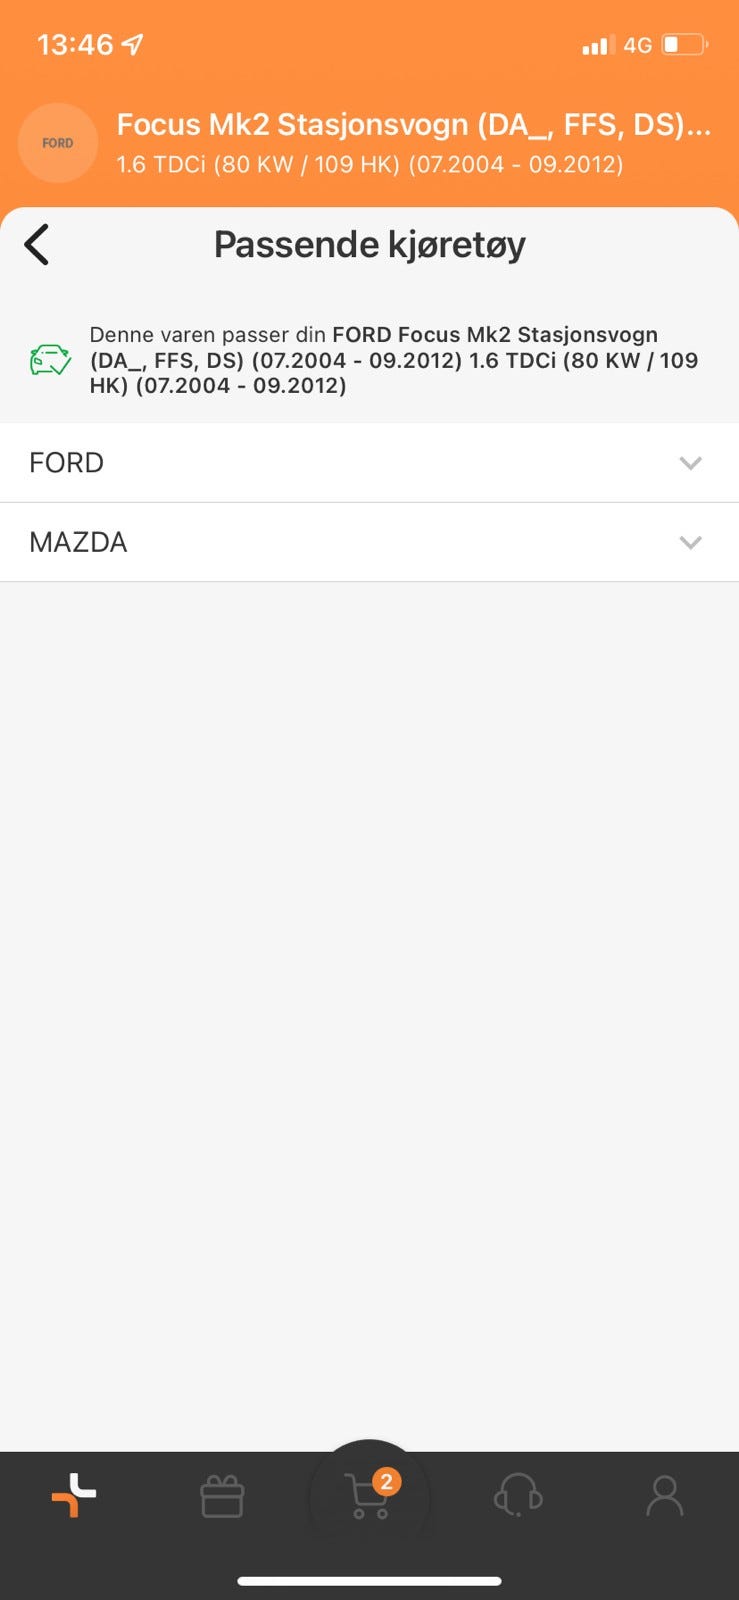Tap the 13:46 clock in status bar
Image resolution: width=739 pixels, height=1600 pixels.
75,45
